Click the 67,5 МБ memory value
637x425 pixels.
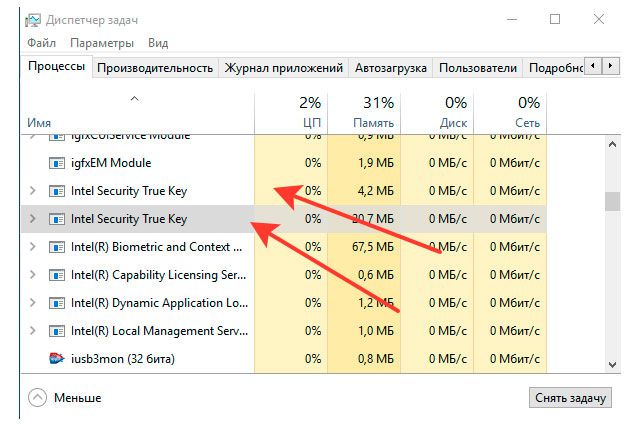coord(373,247)
